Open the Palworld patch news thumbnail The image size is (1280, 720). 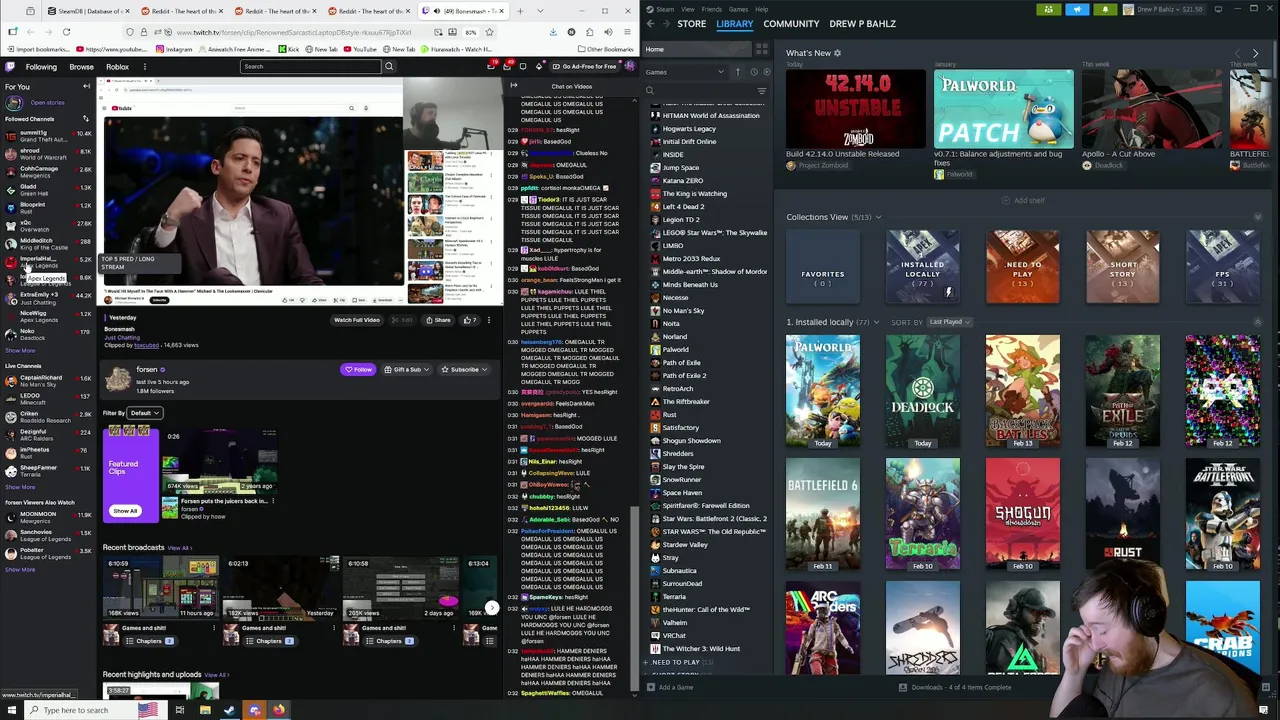[x=1003, y=109]
